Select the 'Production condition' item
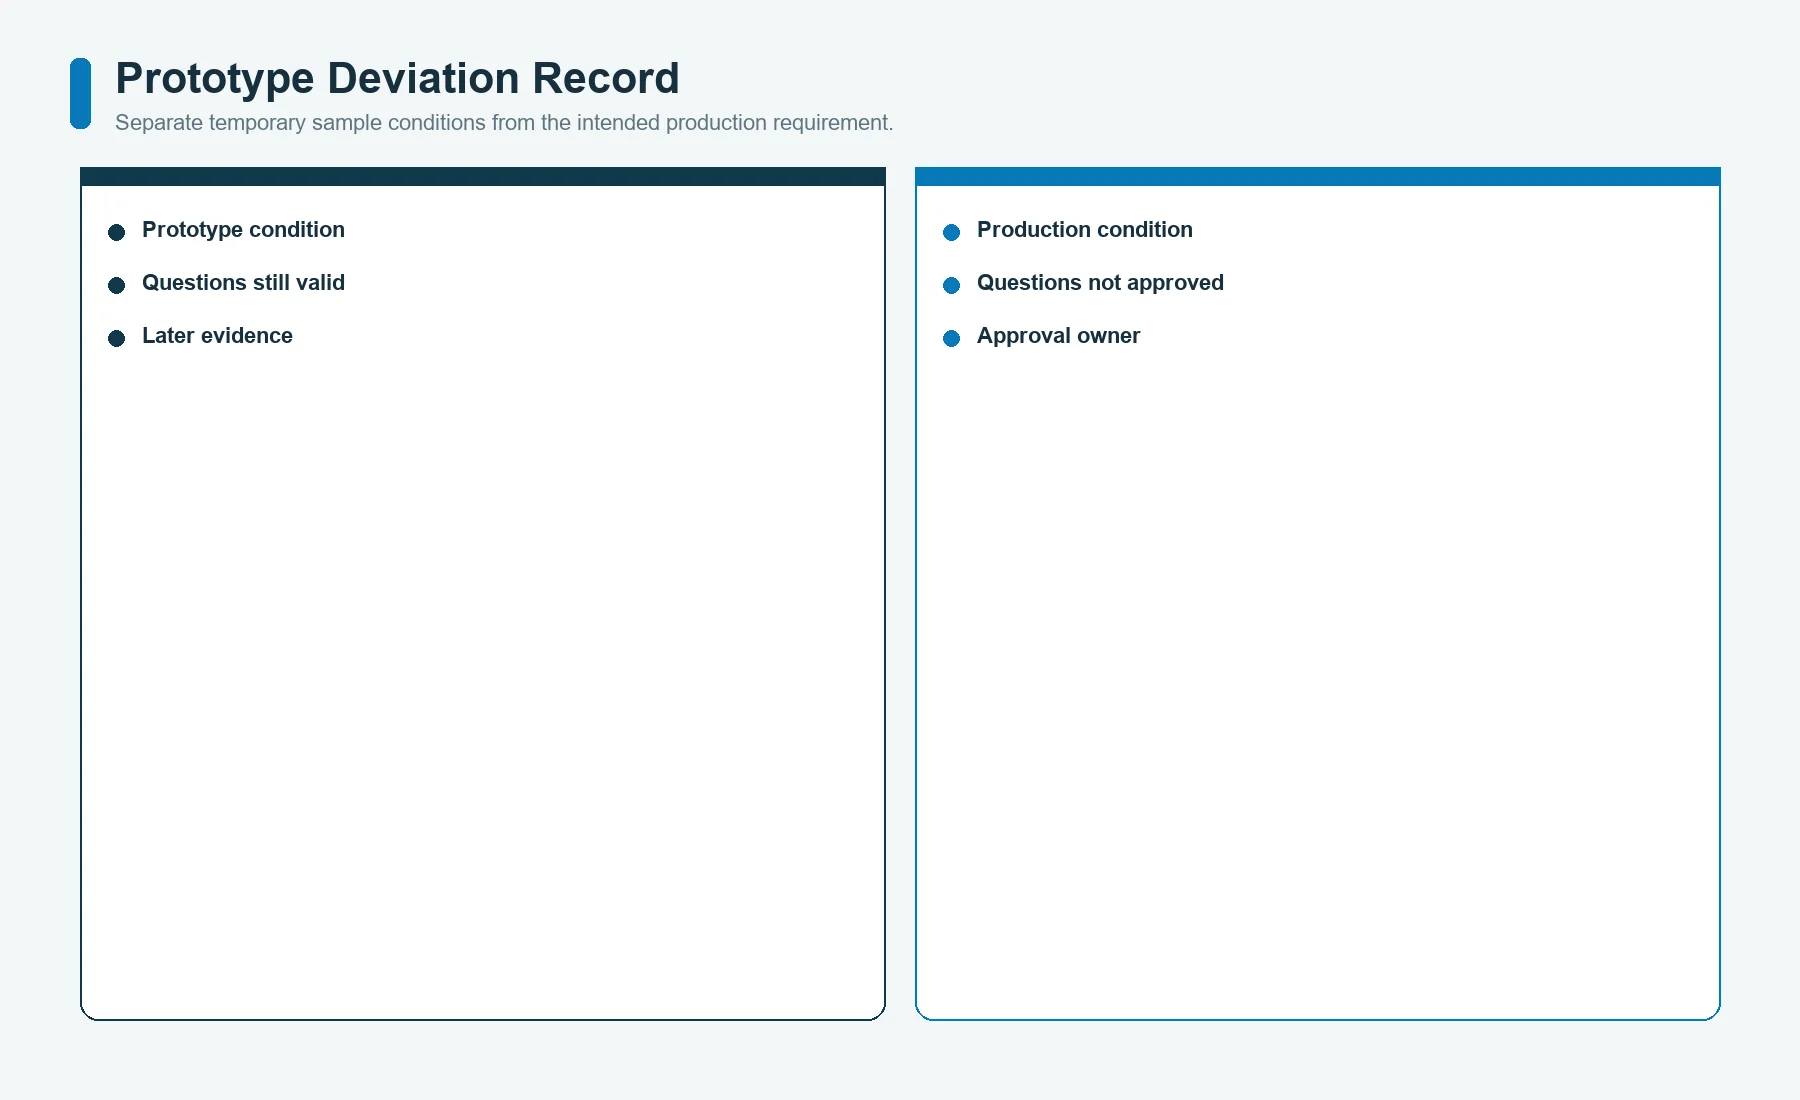The height and width of the screenshot is (1100, 1800). 1085,230
